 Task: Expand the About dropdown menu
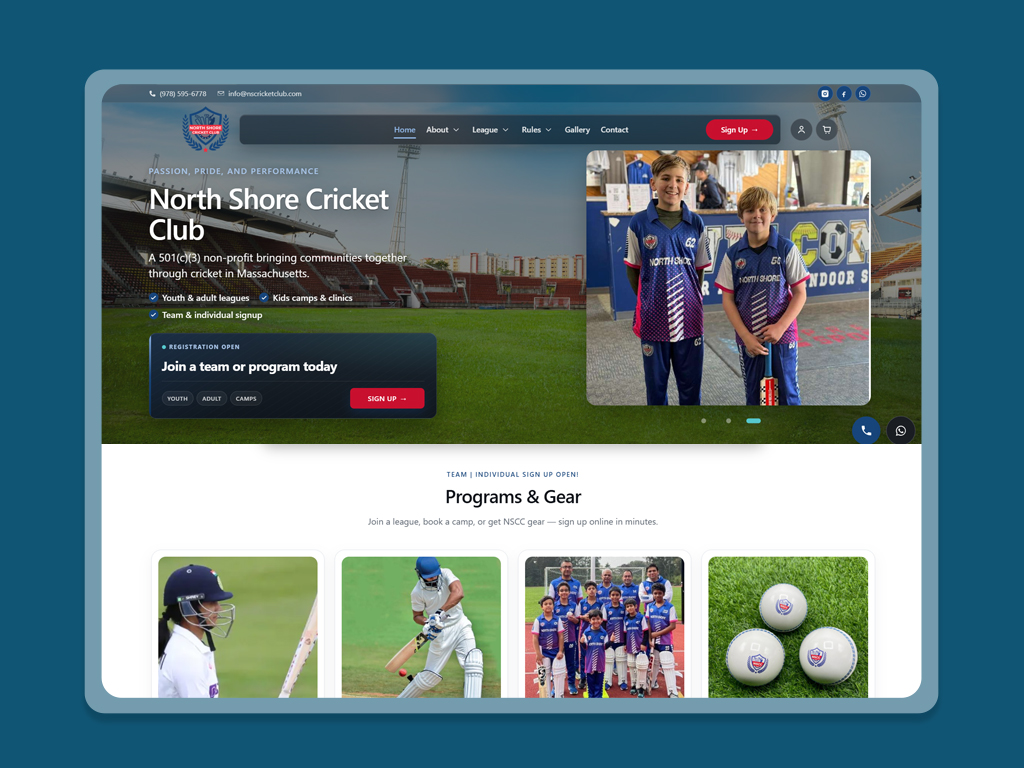pyautogui.click(x=443, y=130)
